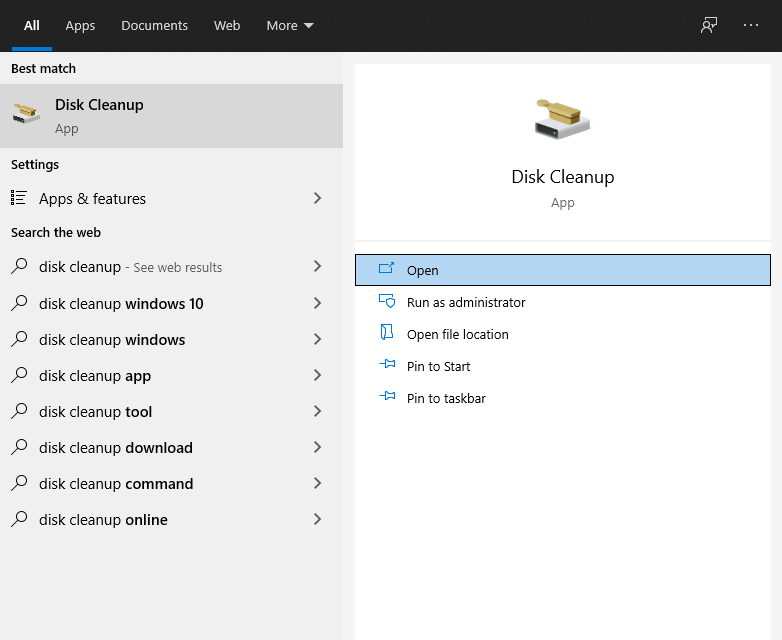Choose the disk cleanup download web suggestion

click(x=116, y=448)
